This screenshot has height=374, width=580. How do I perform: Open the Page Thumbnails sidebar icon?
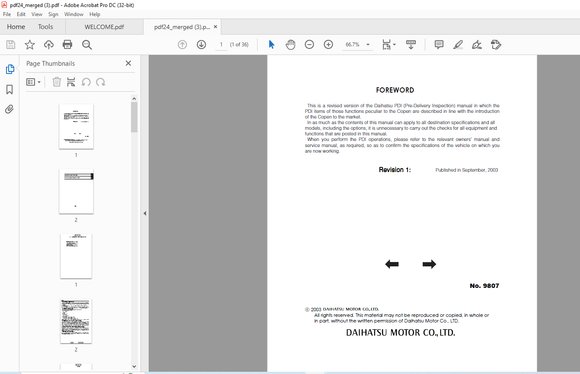(10, 69)
